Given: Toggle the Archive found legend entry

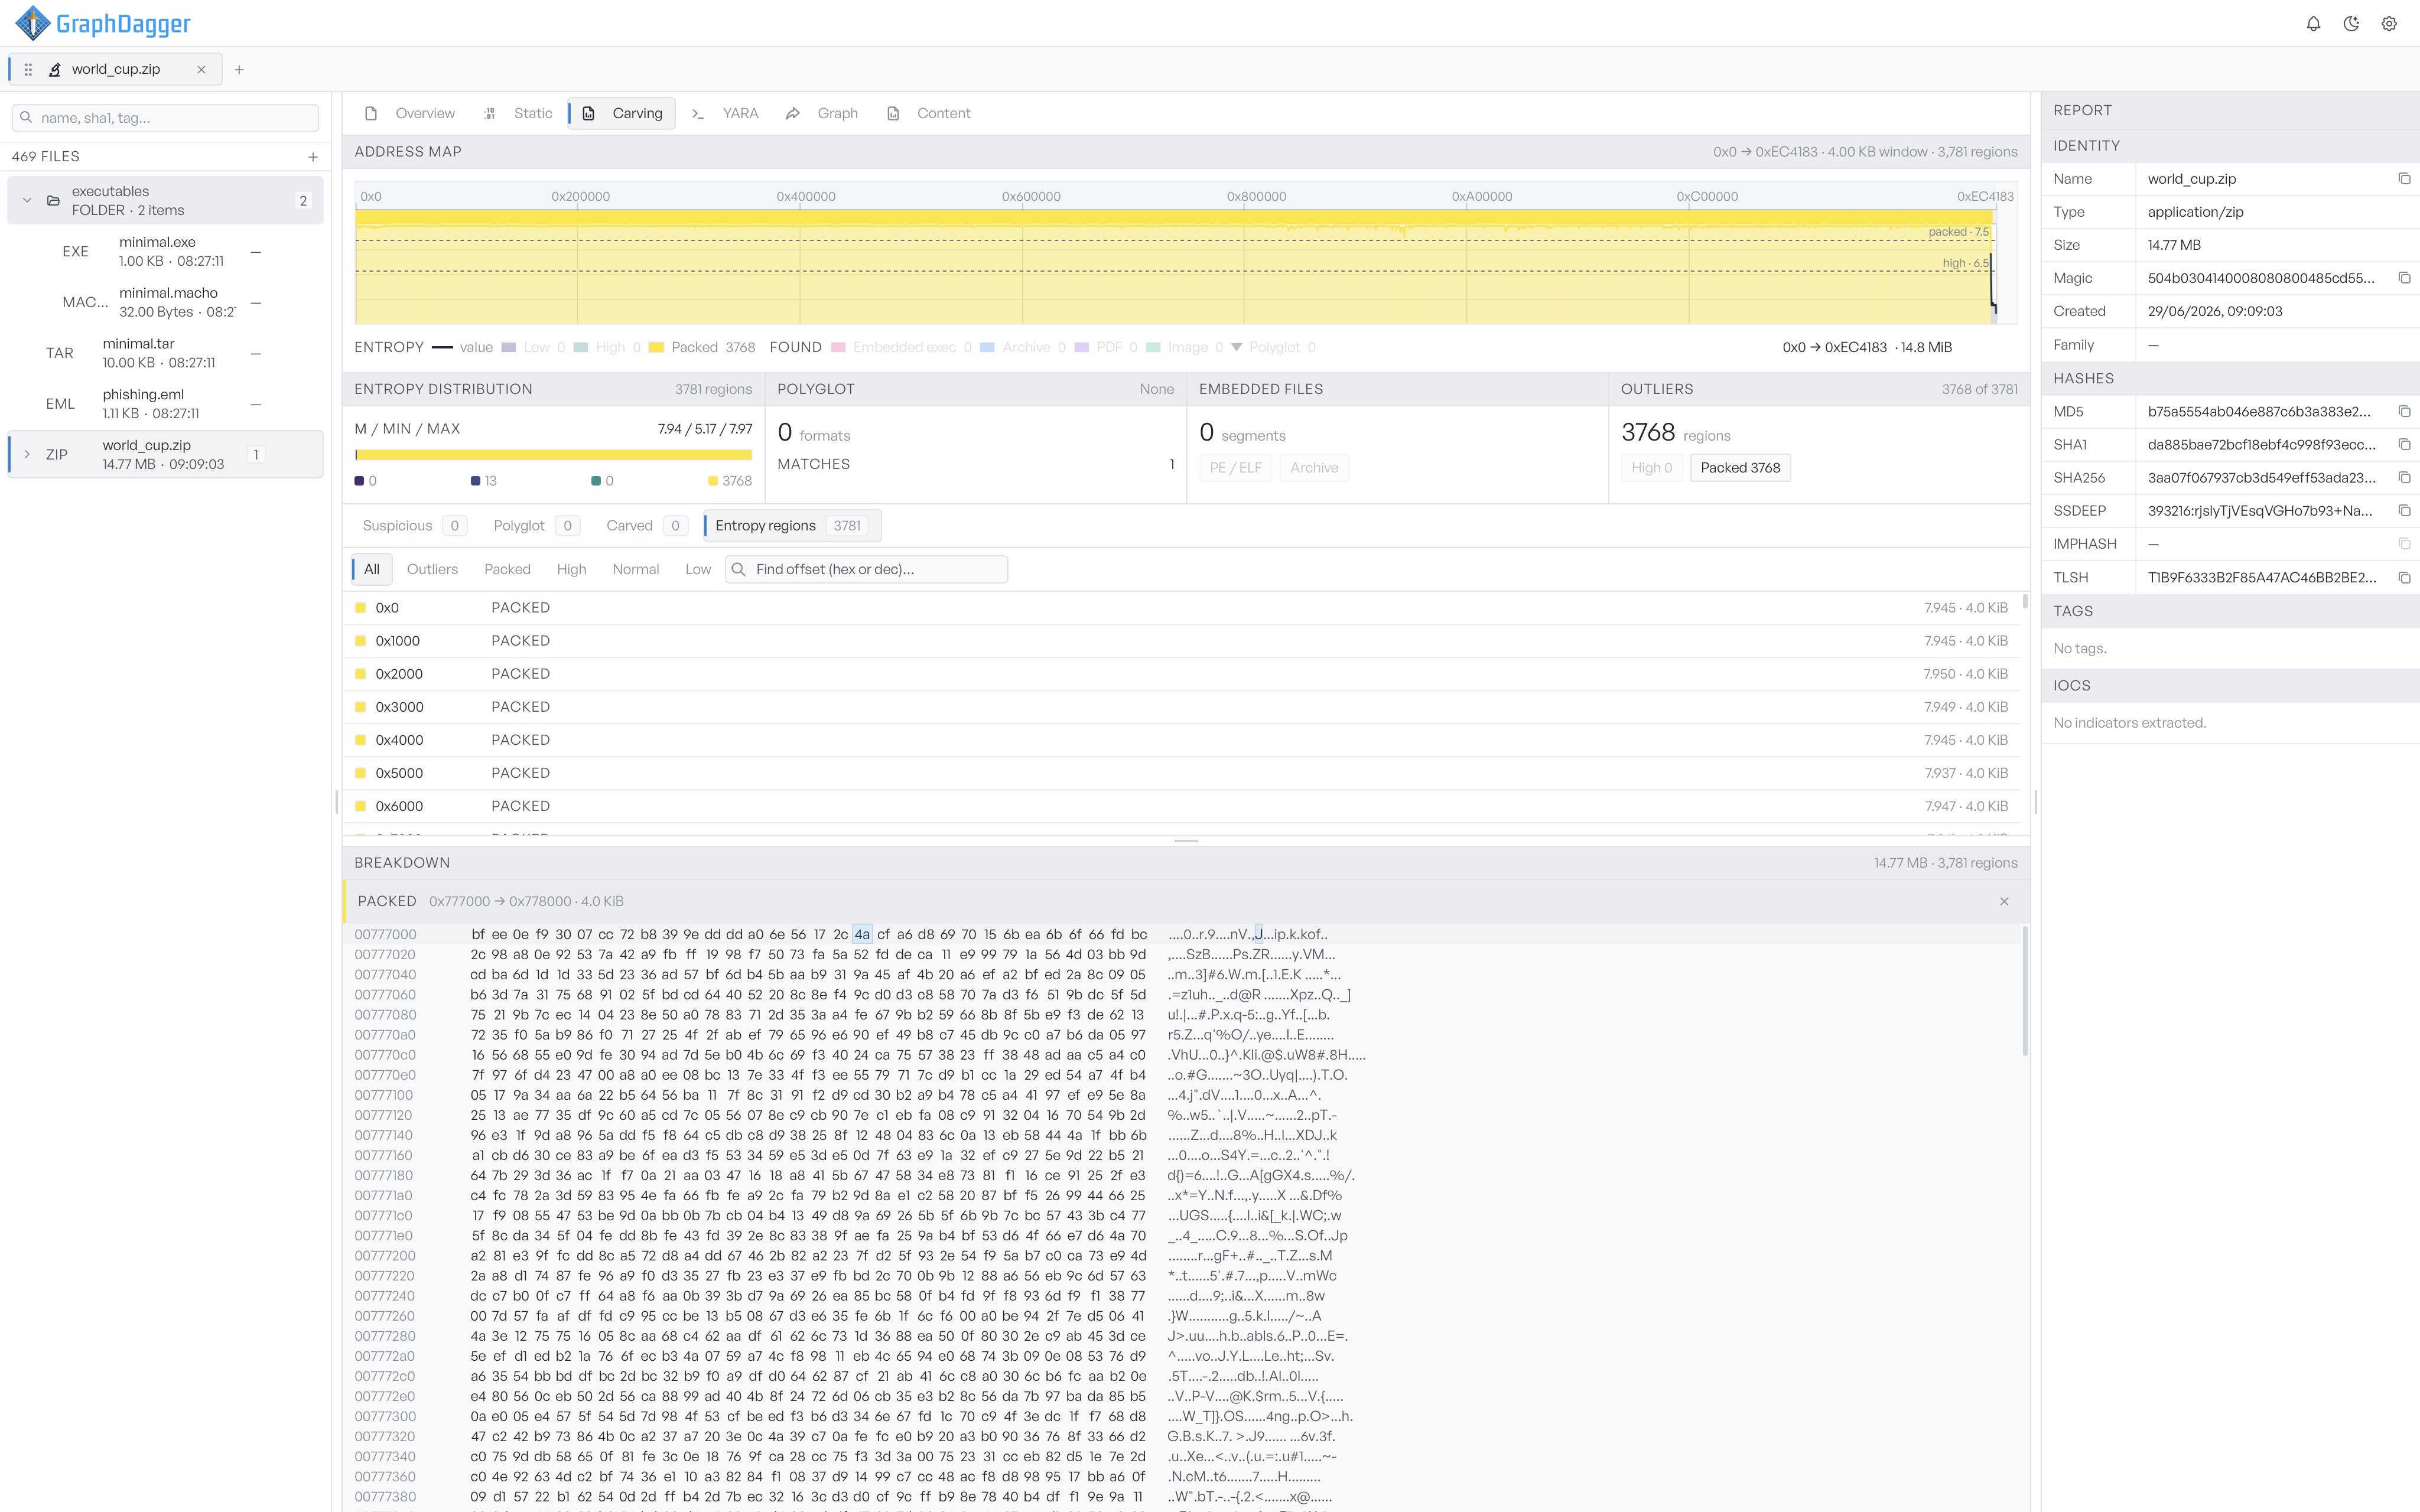Looking at the screenshot, I should pyautogui.click(x=1023, y=347).
